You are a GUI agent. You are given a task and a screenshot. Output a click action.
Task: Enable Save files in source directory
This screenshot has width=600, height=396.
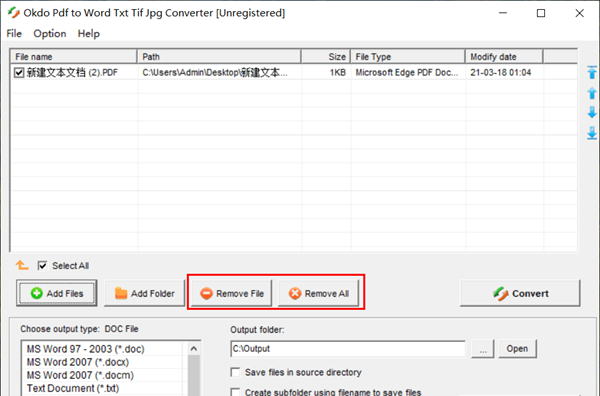click(x=235, y=372)
